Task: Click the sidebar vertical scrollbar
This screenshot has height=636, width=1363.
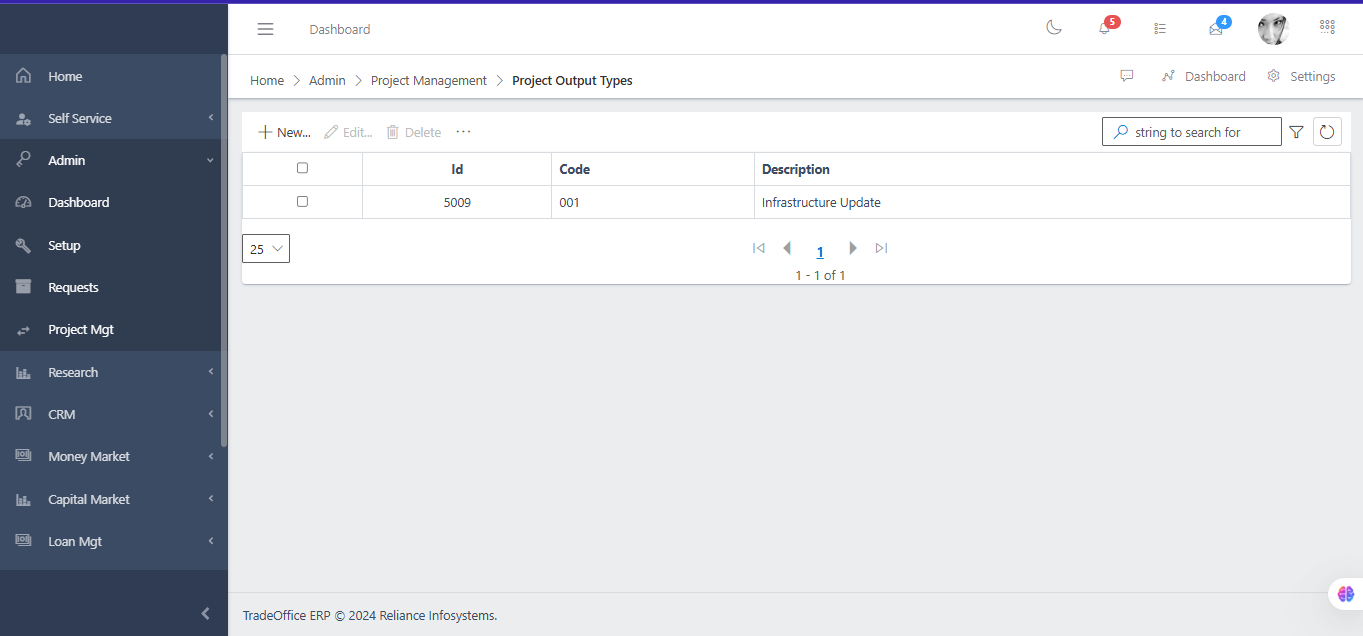Action: pyautogui.click(x=224, y=250)
